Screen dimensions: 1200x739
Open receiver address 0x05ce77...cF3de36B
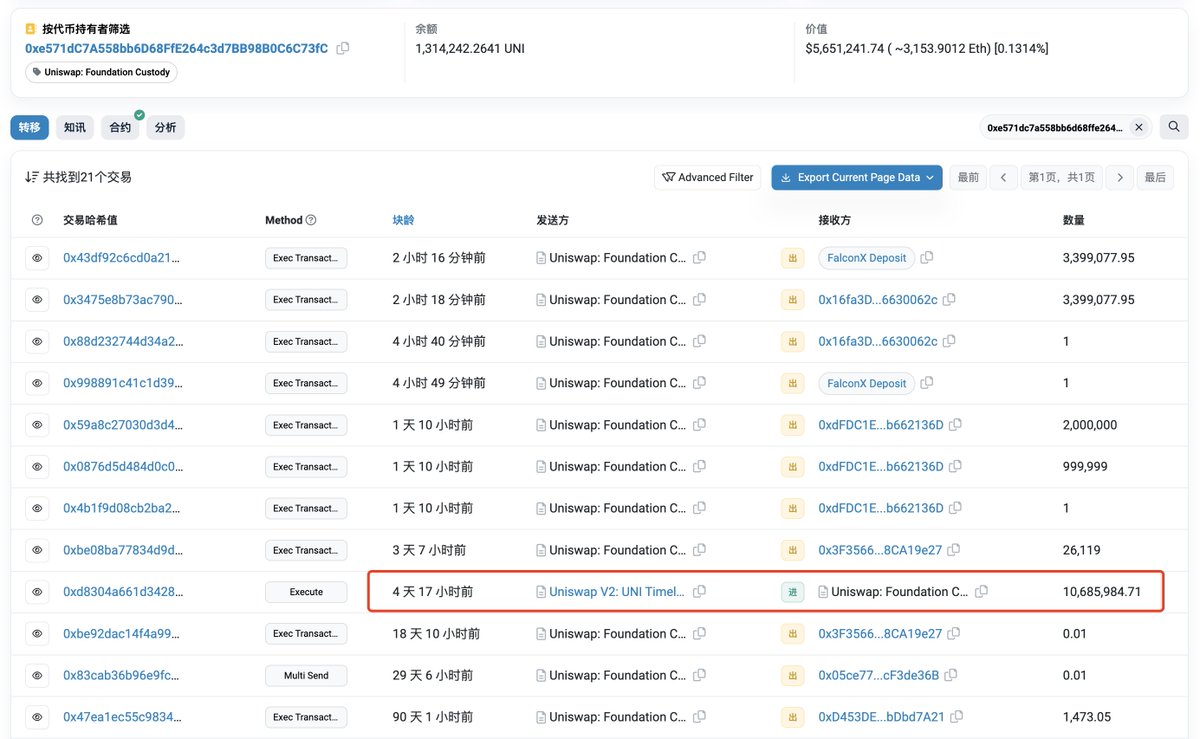click(x=879, y=675)
